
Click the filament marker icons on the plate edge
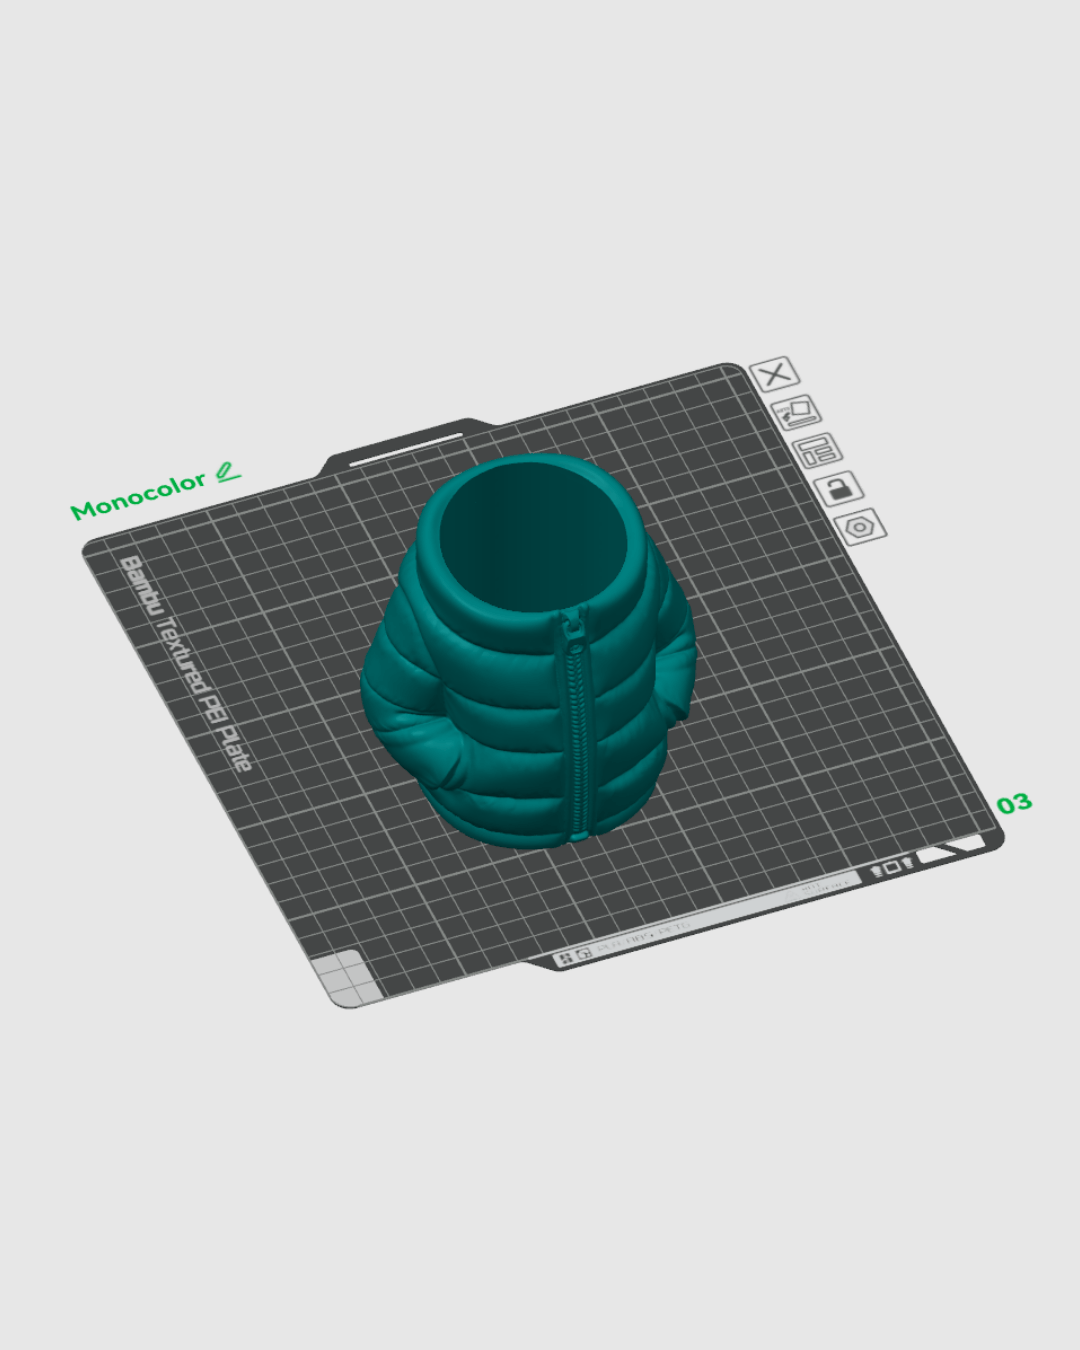click(x=892, y=865)
